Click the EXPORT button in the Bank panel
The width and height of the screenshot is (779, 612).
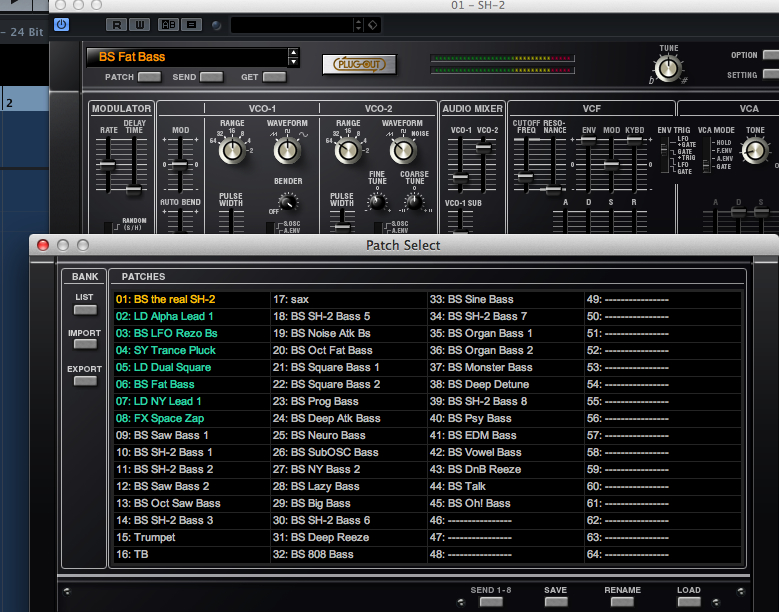click(x=85, y=381)
